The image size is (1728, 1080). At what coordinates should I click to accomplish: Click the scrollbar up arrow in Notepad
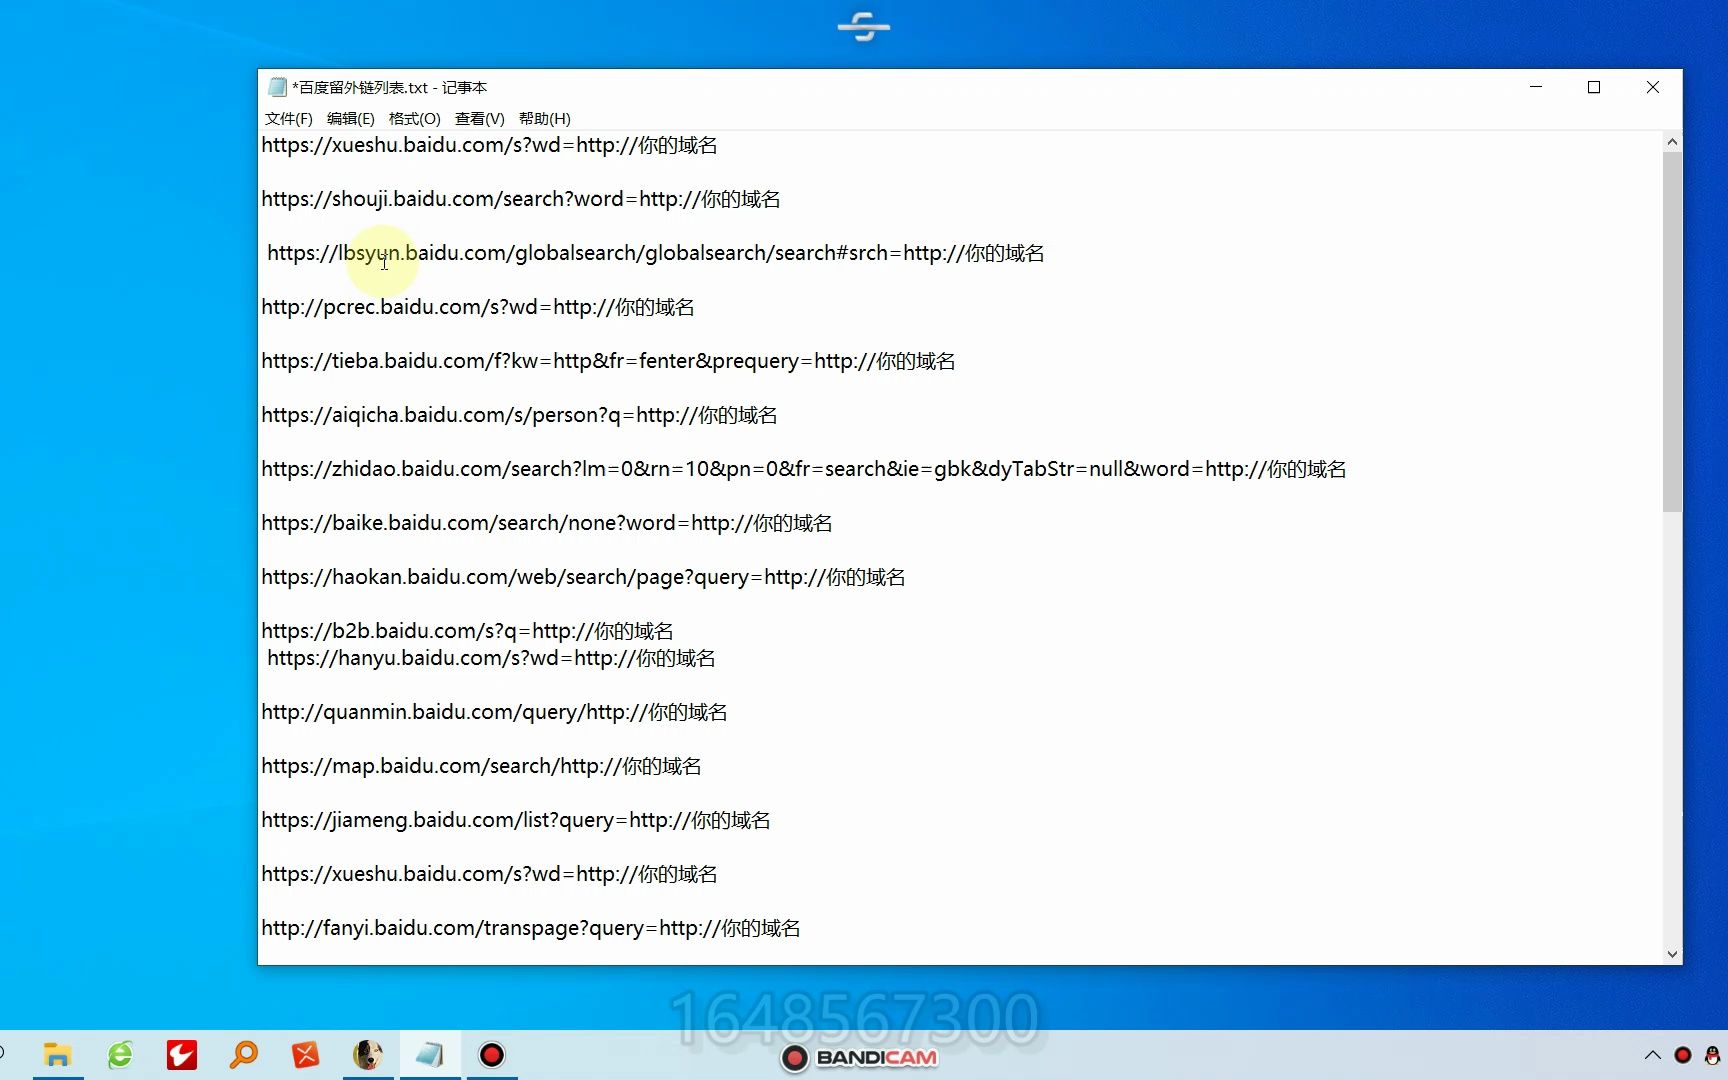tap(1672, 142)
